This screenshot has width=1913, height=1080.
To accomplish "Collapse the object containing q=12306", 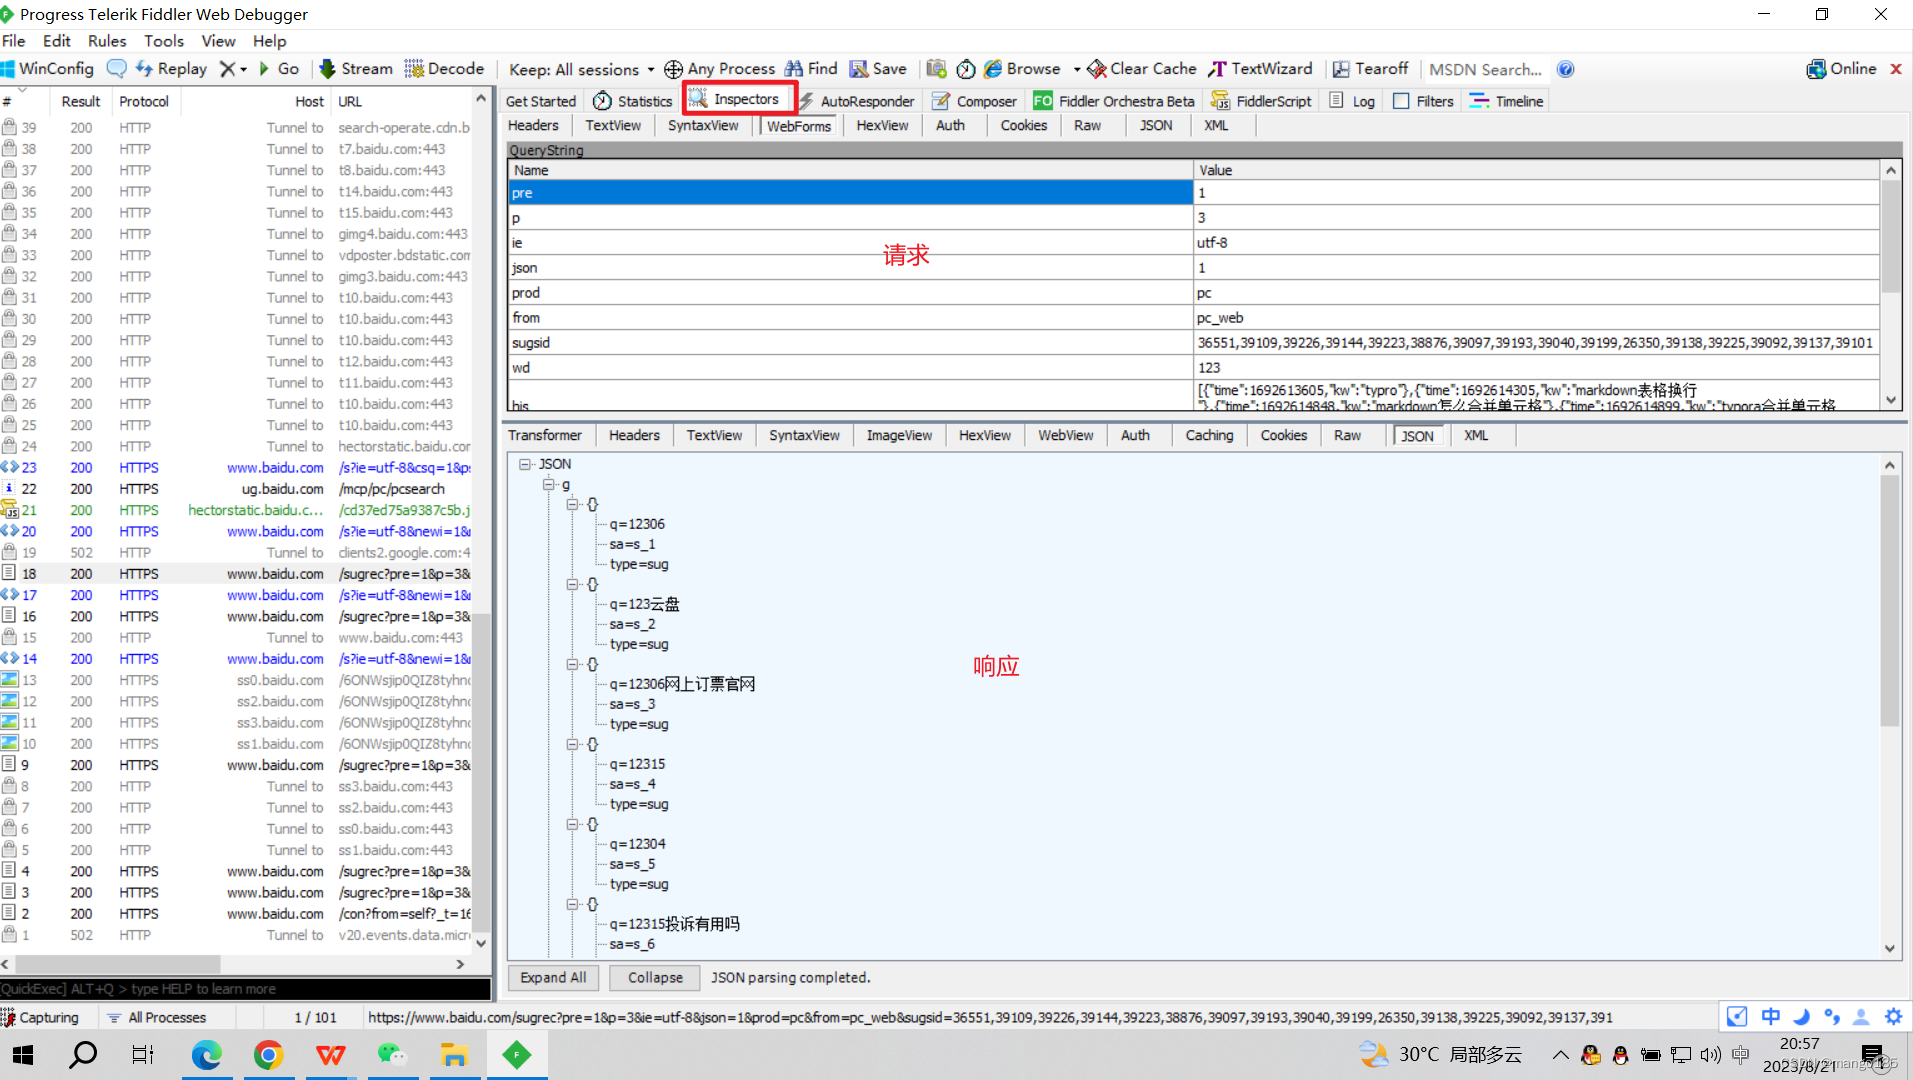I will tap(572, 504).
